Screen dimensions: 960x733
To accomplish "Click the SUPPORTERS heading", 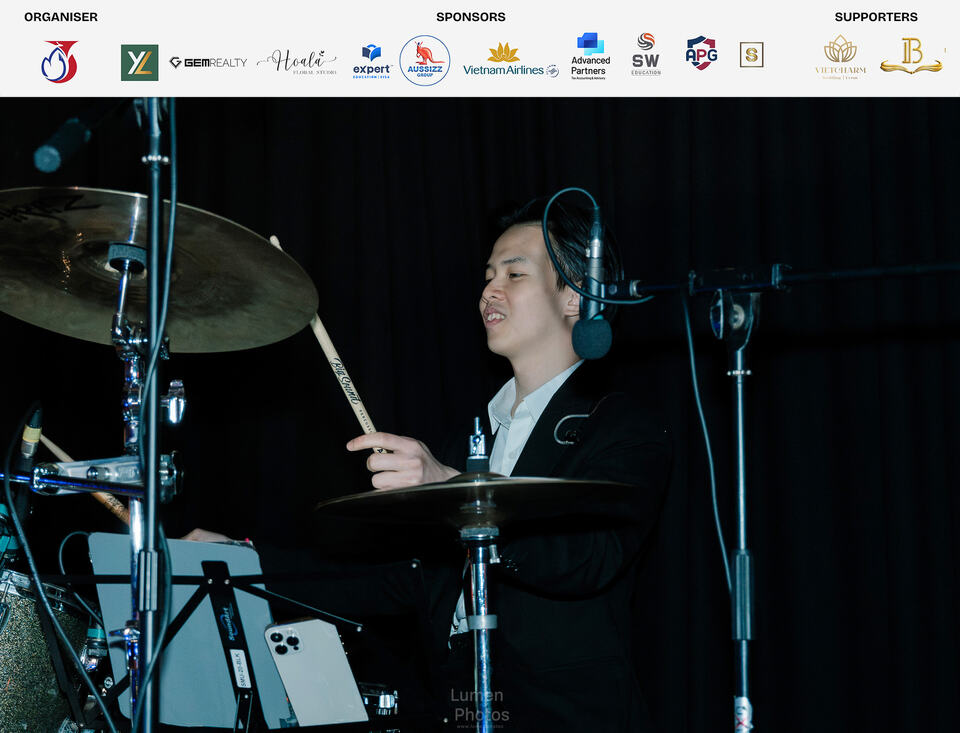I will (x=876, y=17).
